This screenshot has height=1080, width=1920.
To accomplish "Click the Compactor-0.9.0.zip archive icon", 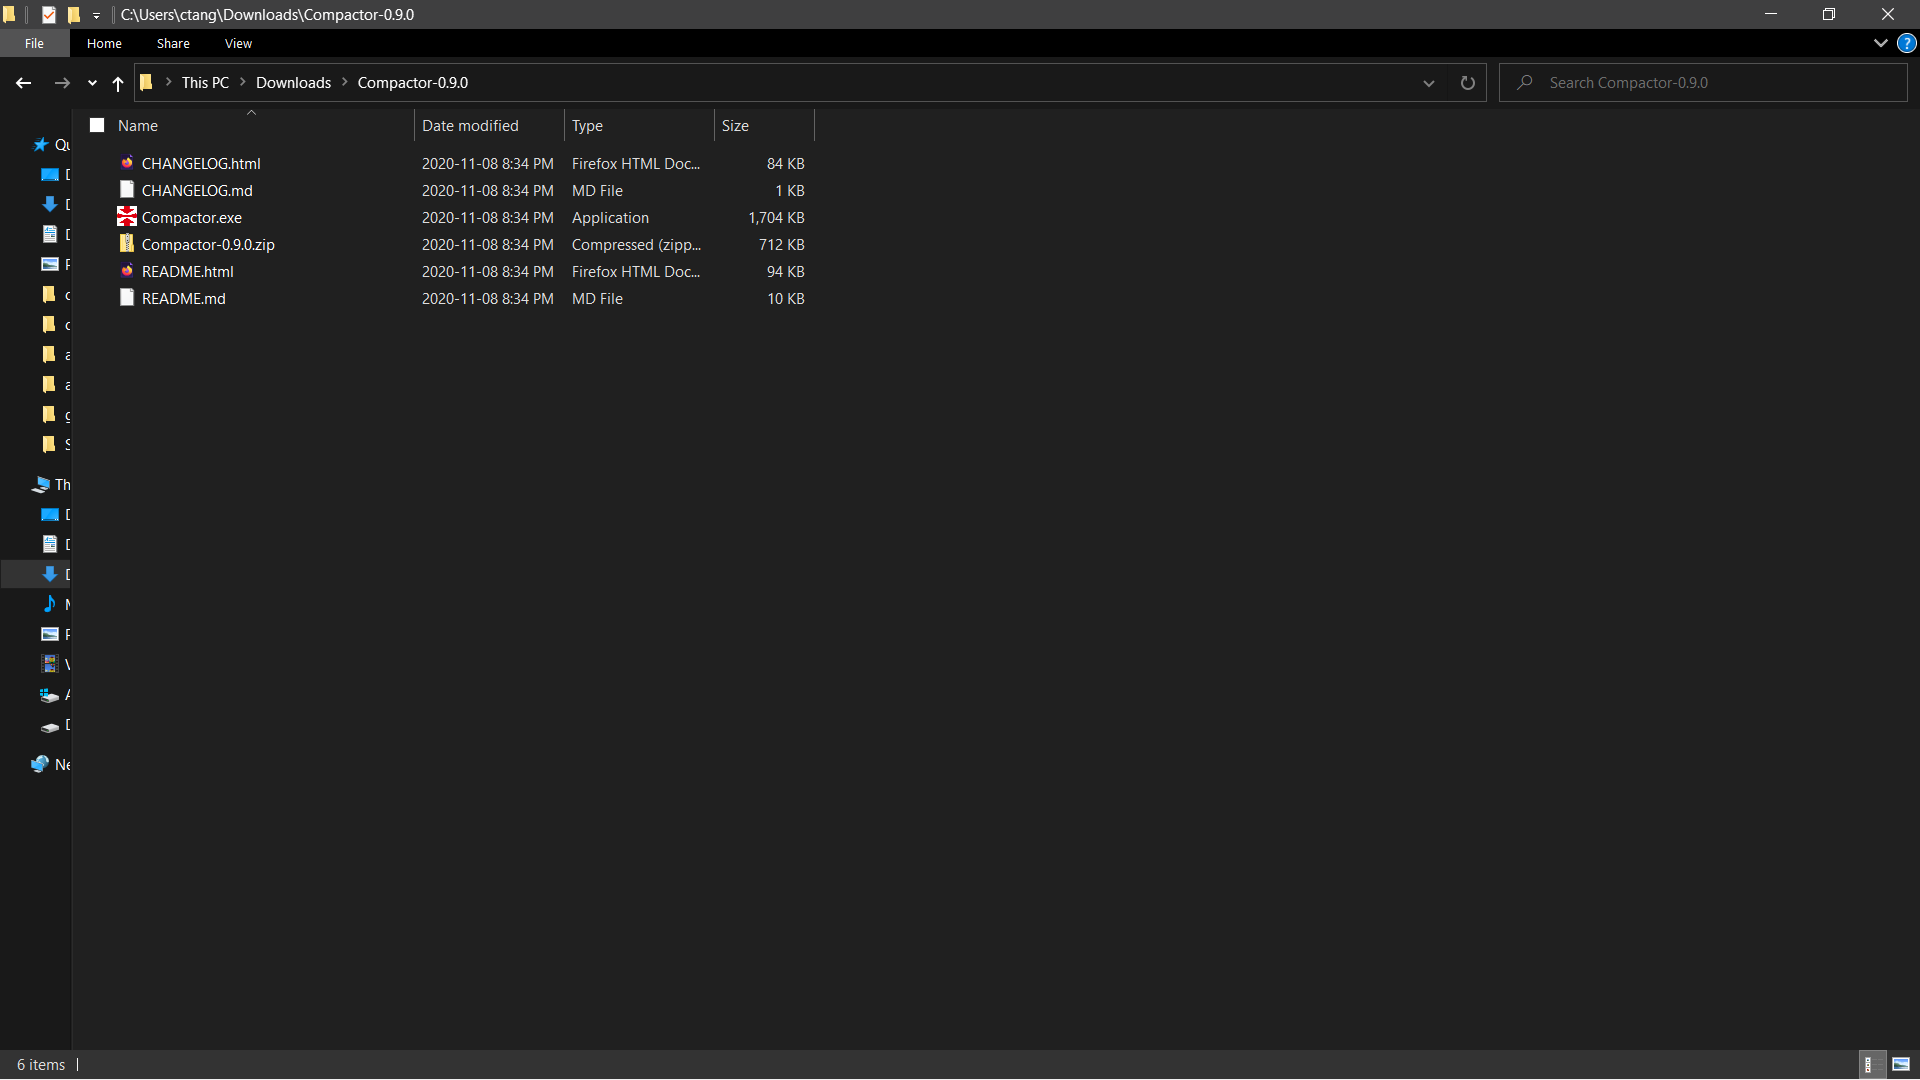I will 127,244.
